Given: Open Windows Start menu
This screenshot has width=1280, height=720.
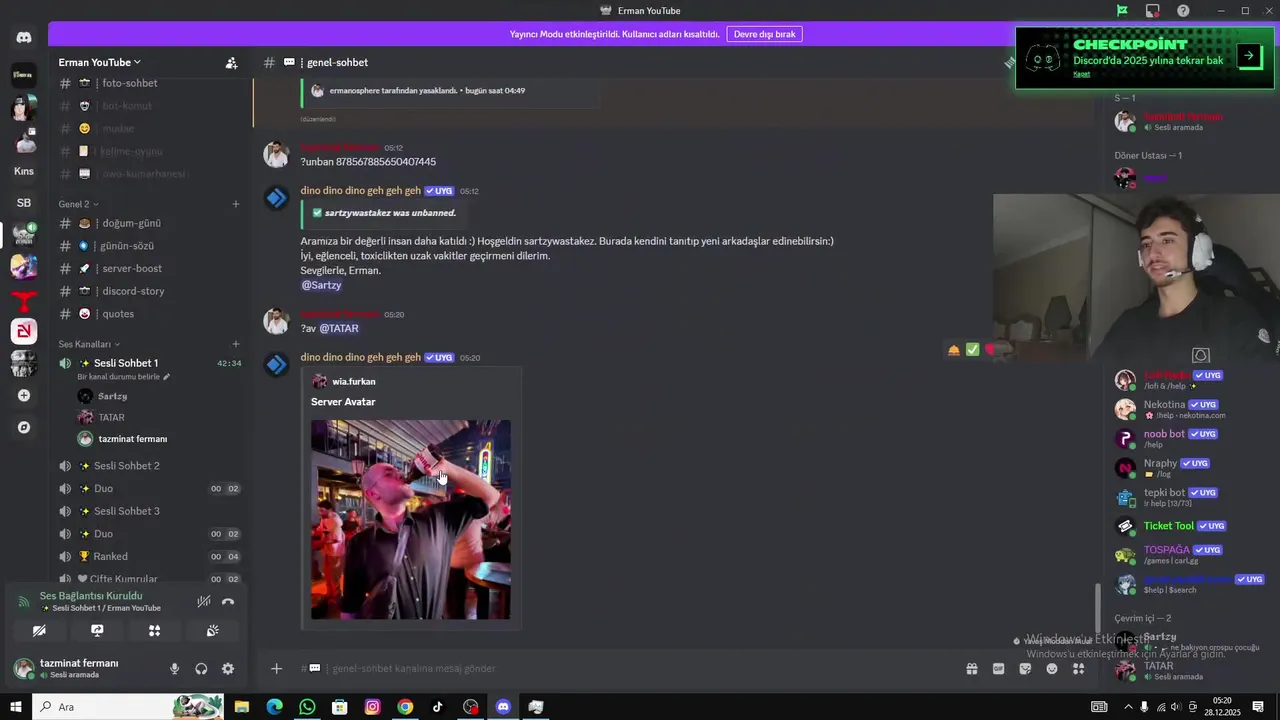Looking at the screenshot, I should [x=15, y=707].
